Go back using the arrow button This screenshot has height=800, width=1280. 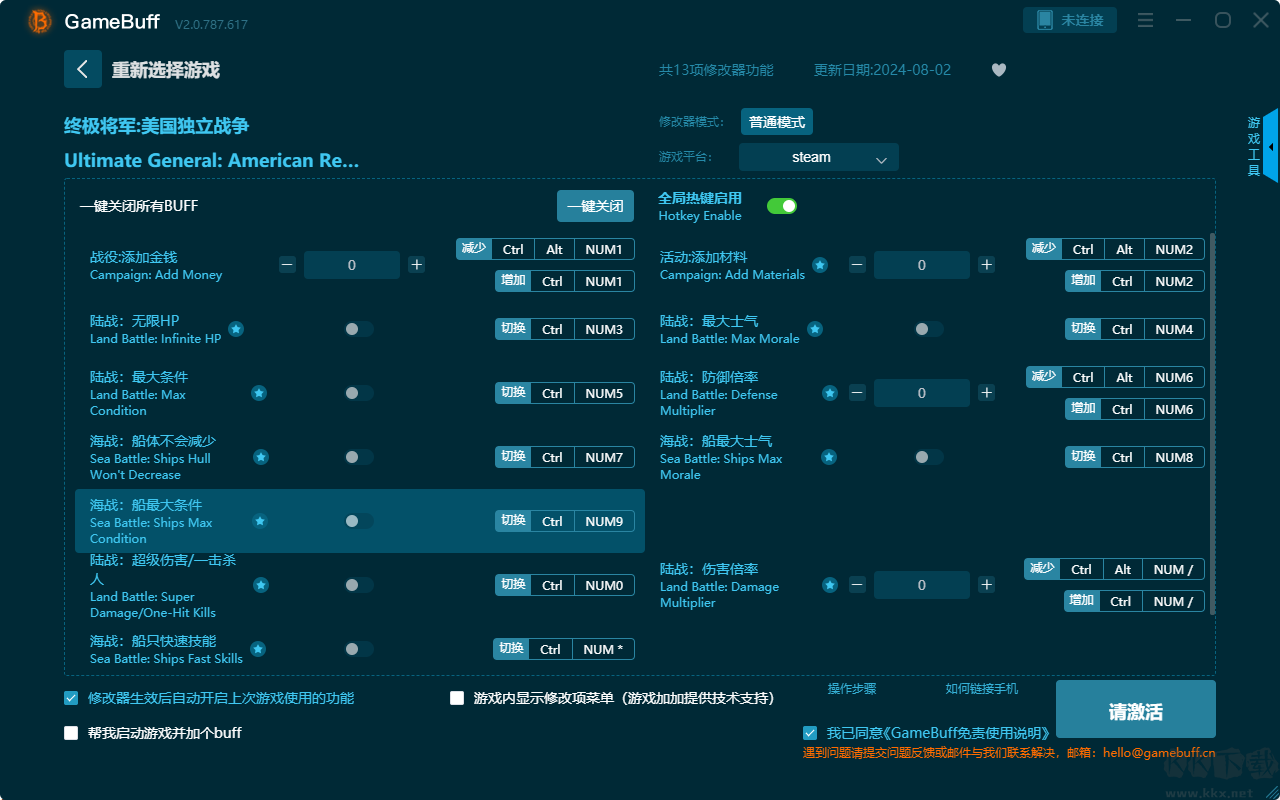click(83, 69)
